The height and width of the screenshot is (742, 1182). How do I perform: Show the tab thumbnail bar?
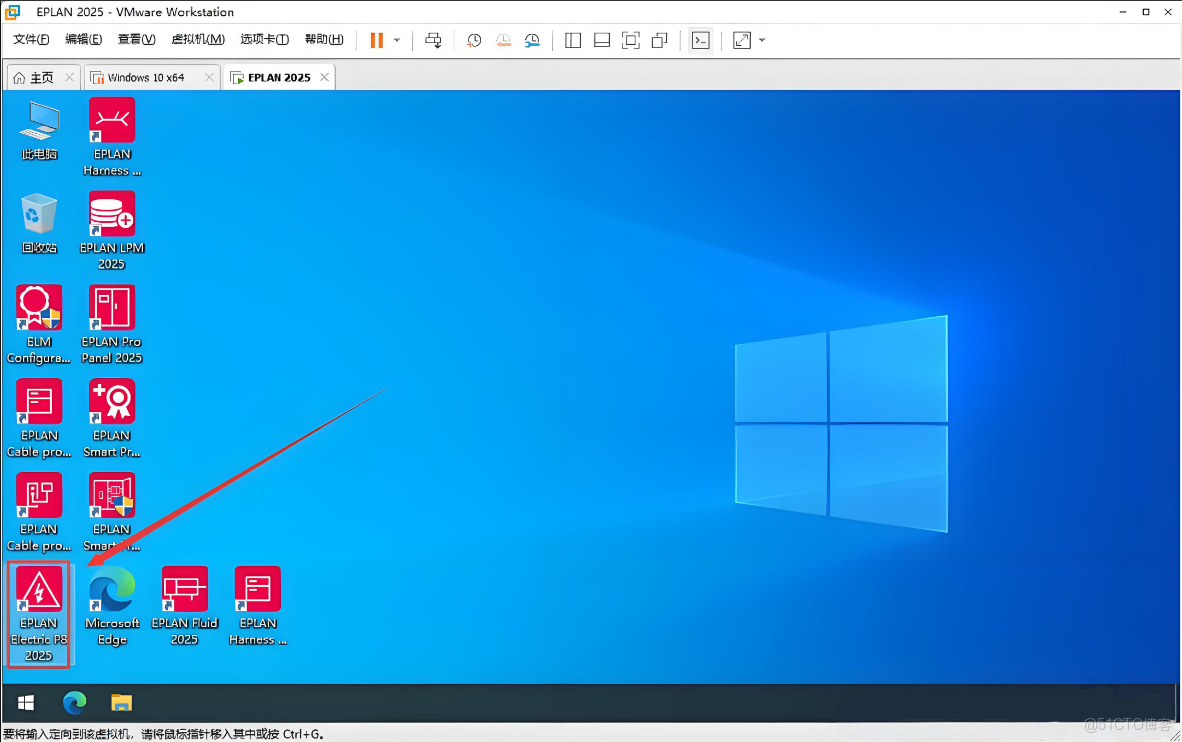click(x=601, y=40)
